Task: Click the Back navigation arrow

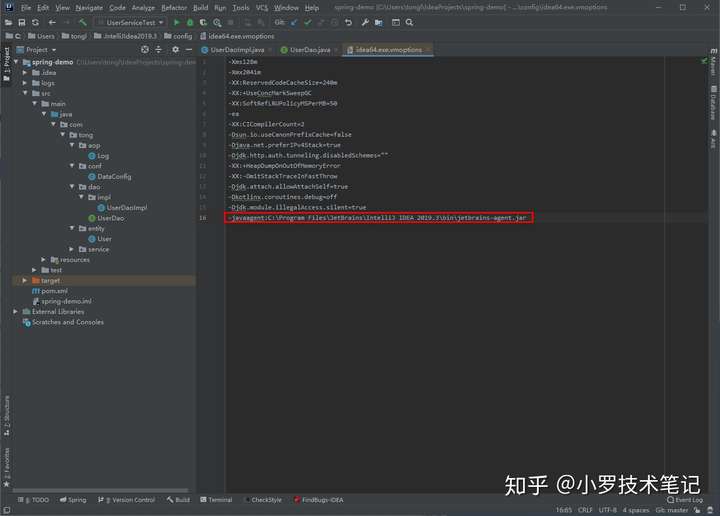Action: 52,22
